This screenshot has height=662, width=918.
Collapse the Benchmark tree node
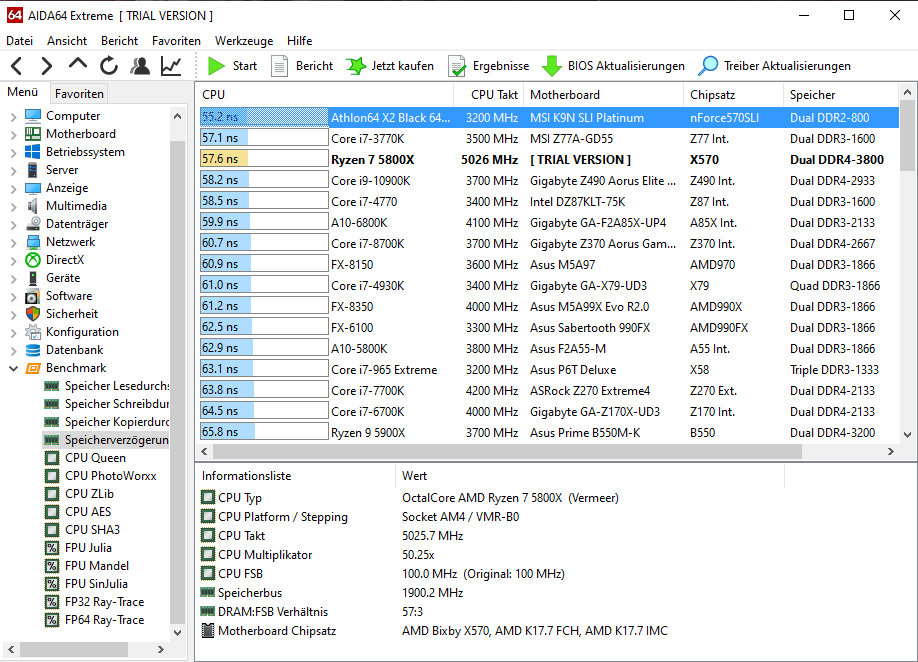click(13, 368)
